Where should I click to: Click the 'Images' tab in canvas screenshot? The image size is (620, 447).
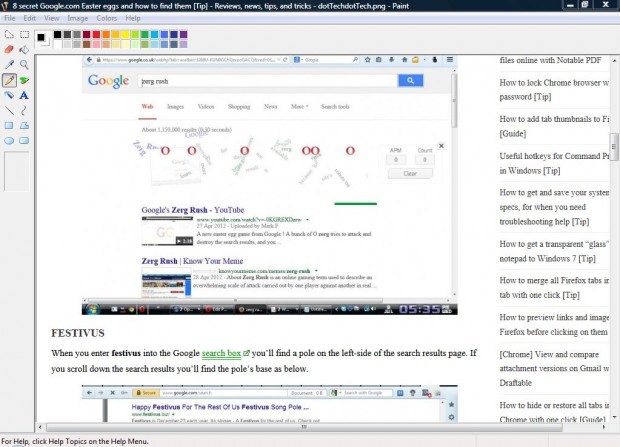pos(175,106)
